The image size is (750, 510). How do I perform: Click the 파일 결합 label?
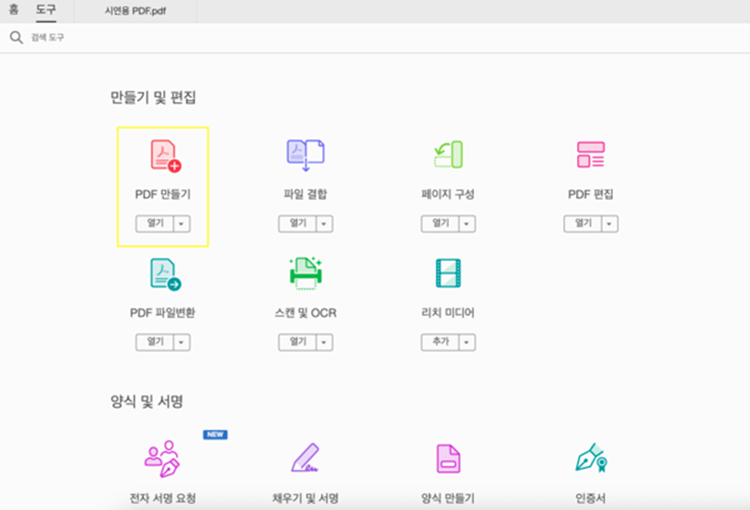305,194
